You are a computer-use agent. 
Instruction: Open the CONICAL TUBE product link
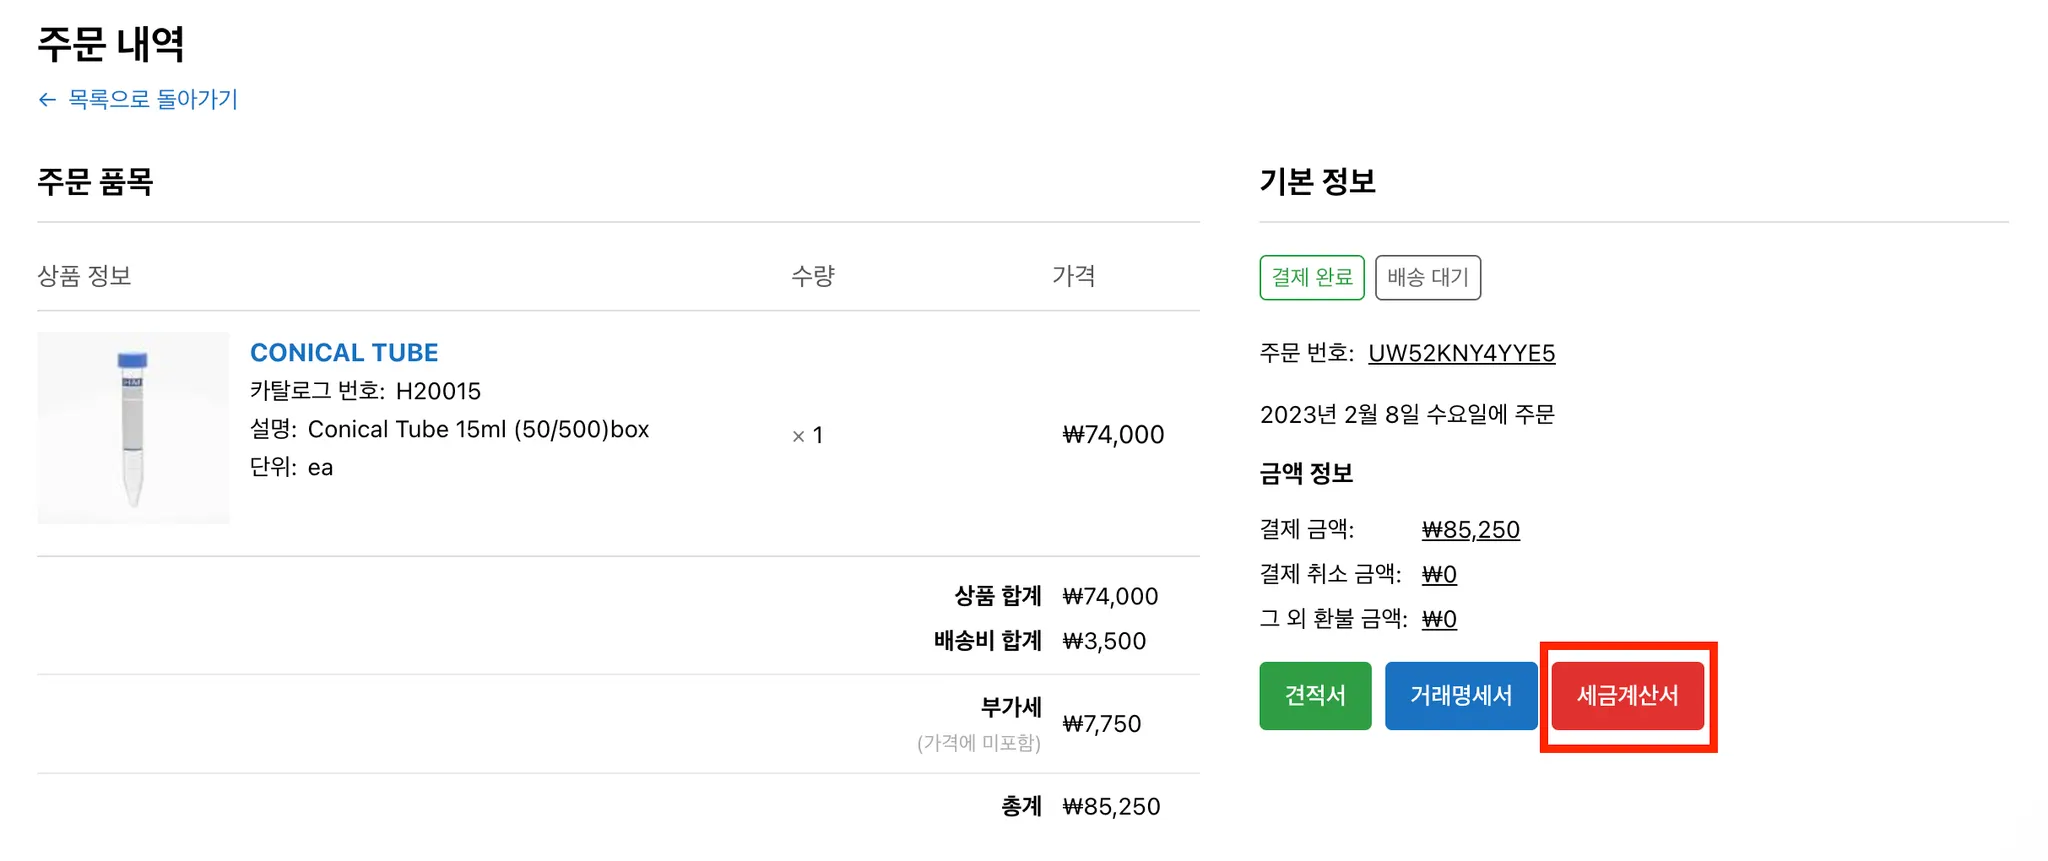[344, 353]
